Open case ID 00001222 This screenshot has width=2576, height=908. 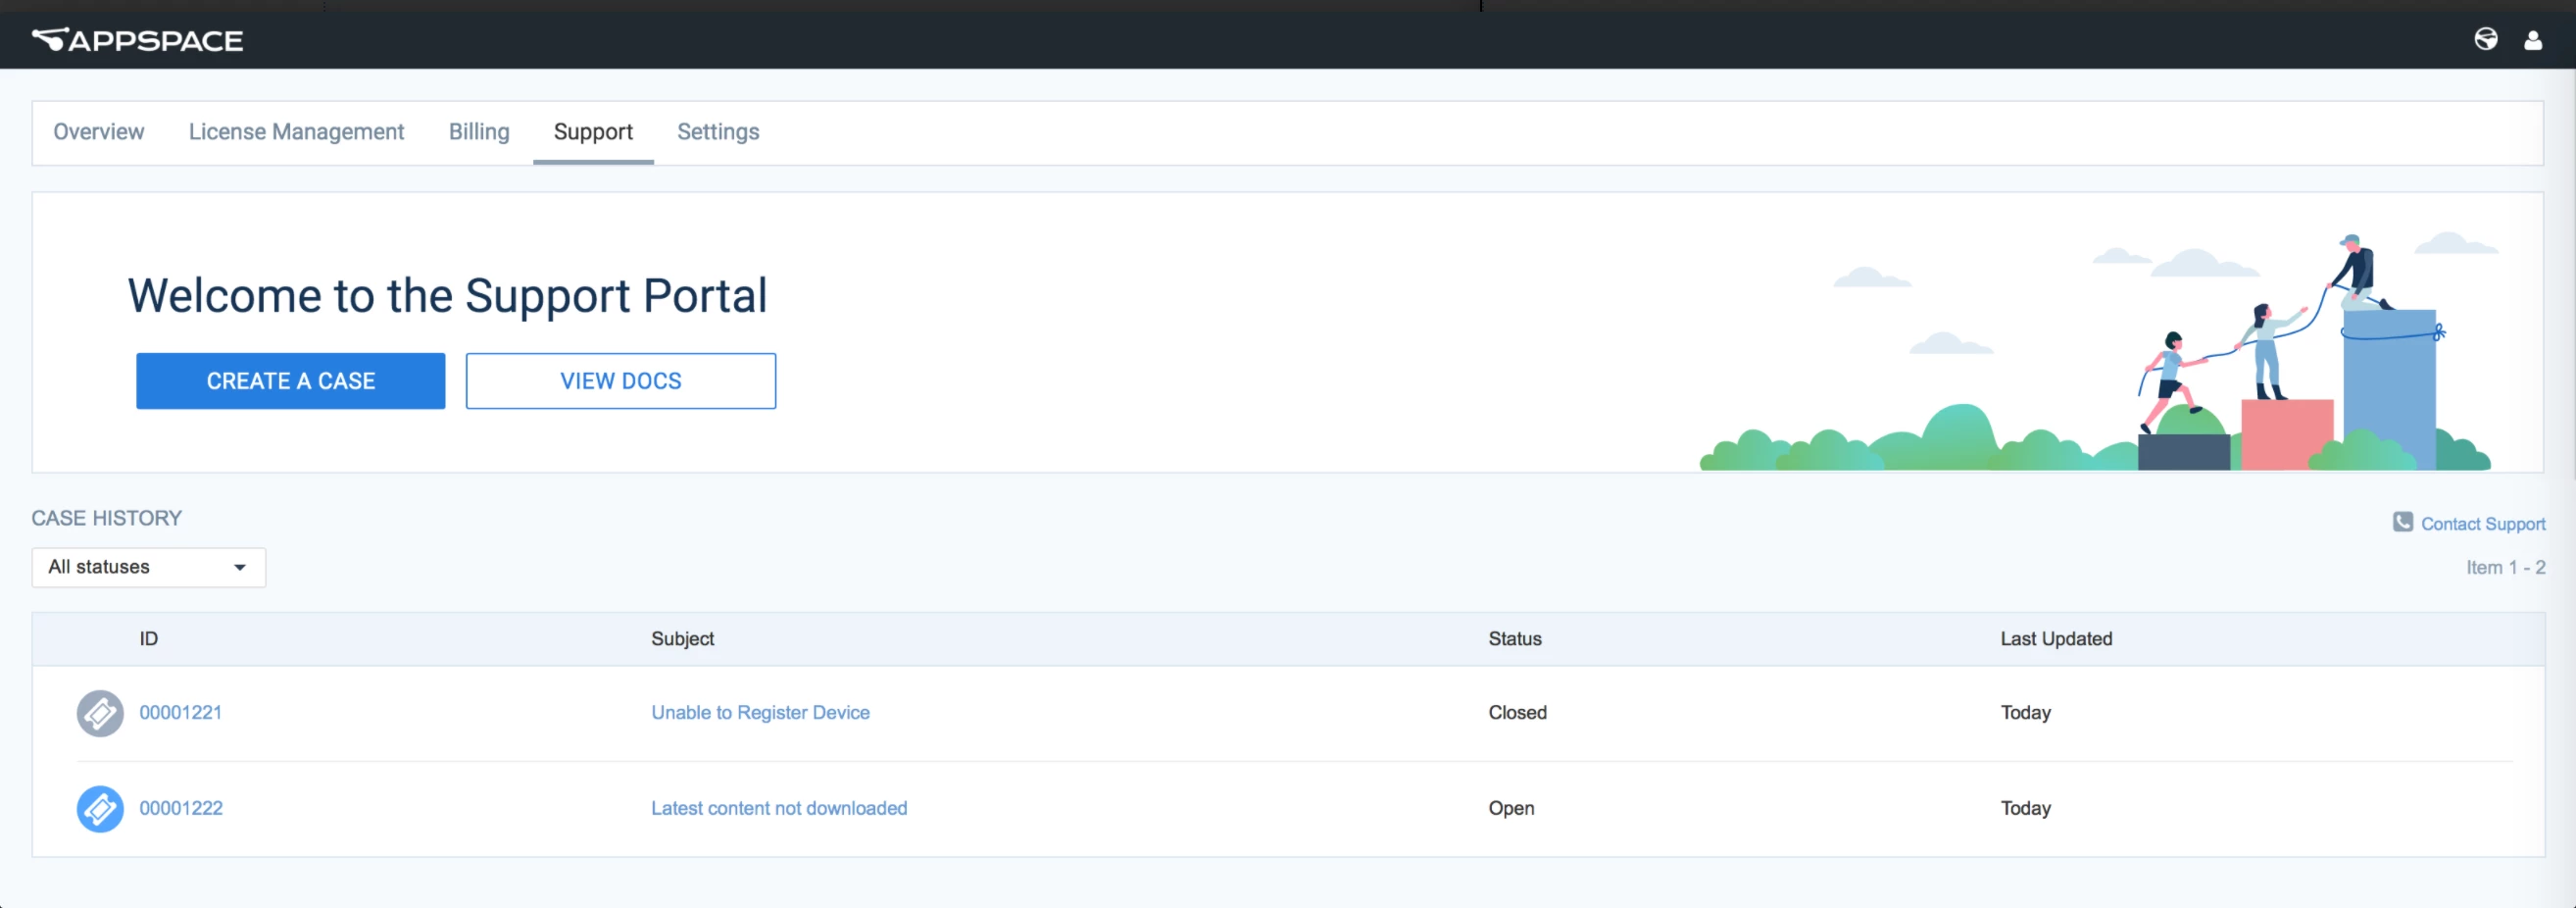pos(181,808)
